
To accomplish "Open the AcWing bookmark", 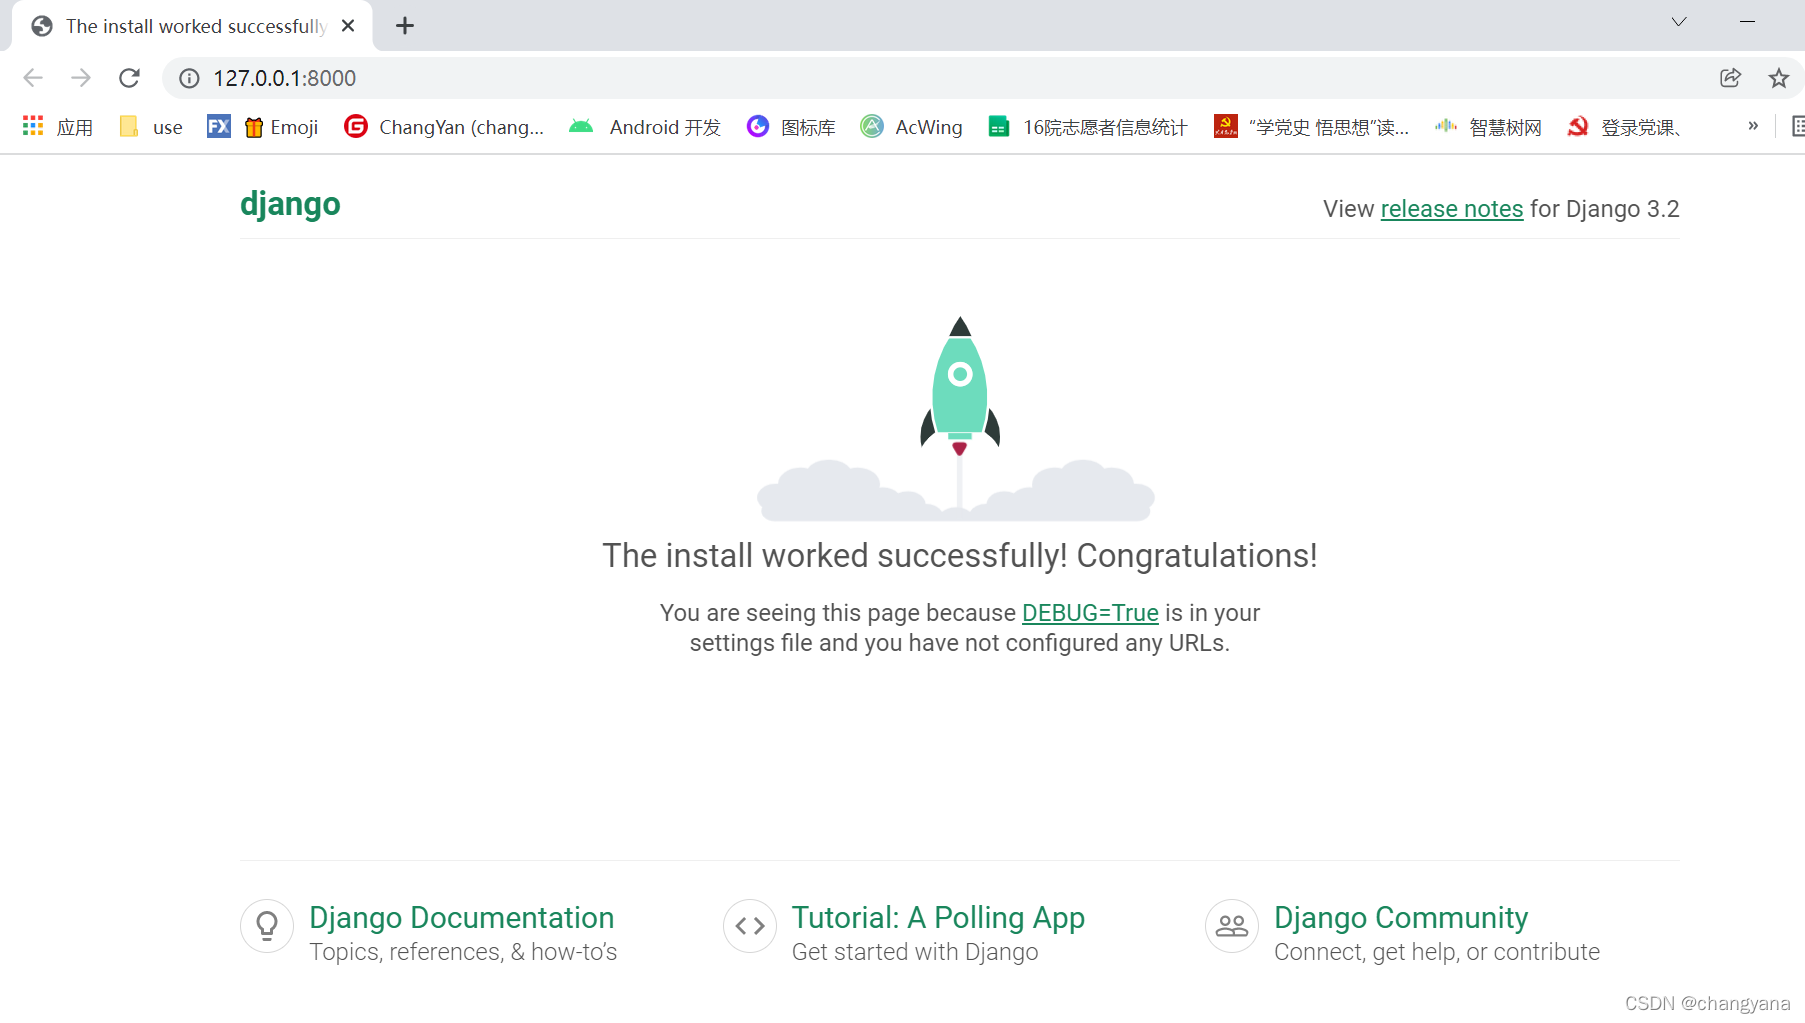I will coord(912,127).
